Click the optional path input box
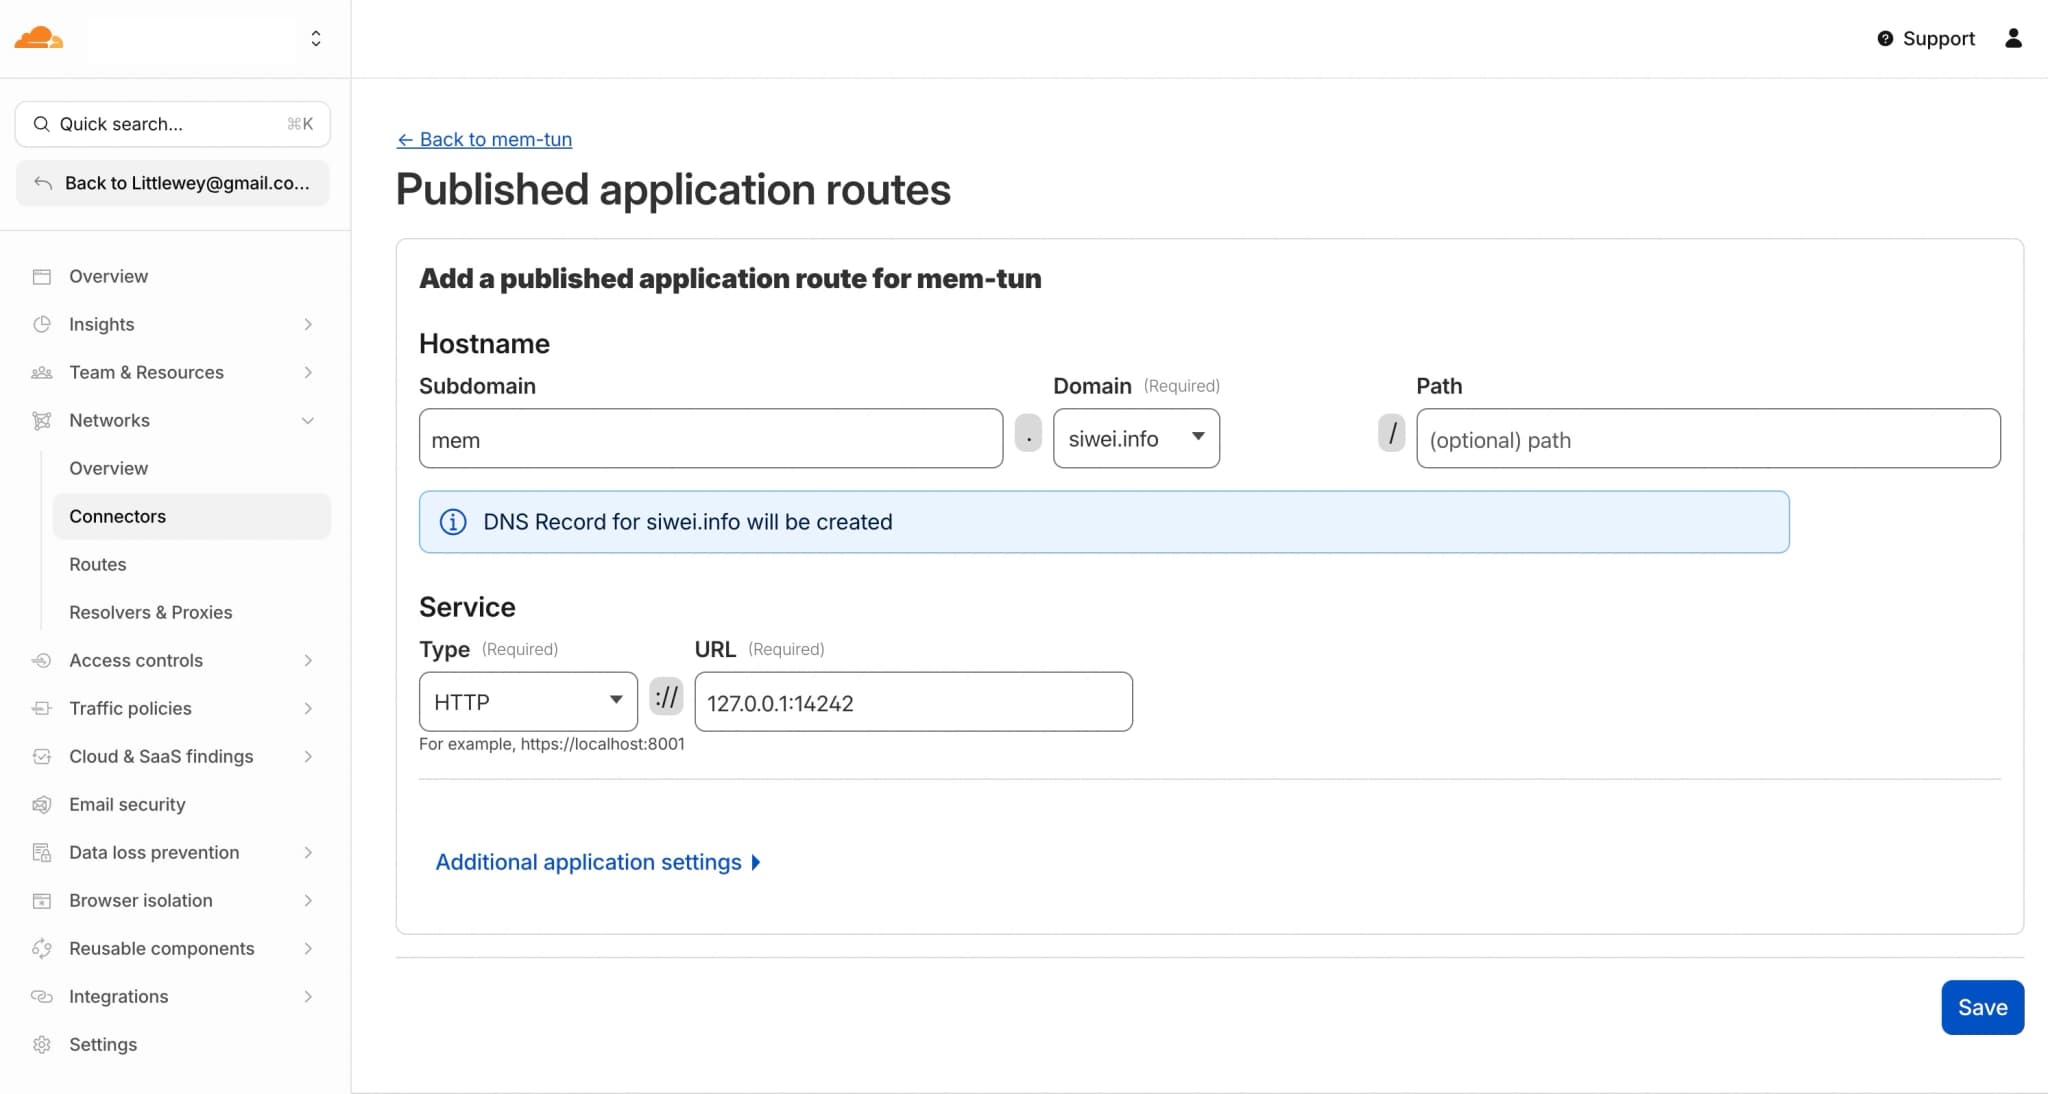2048x1094 pixels. [x=1707, y=439]
